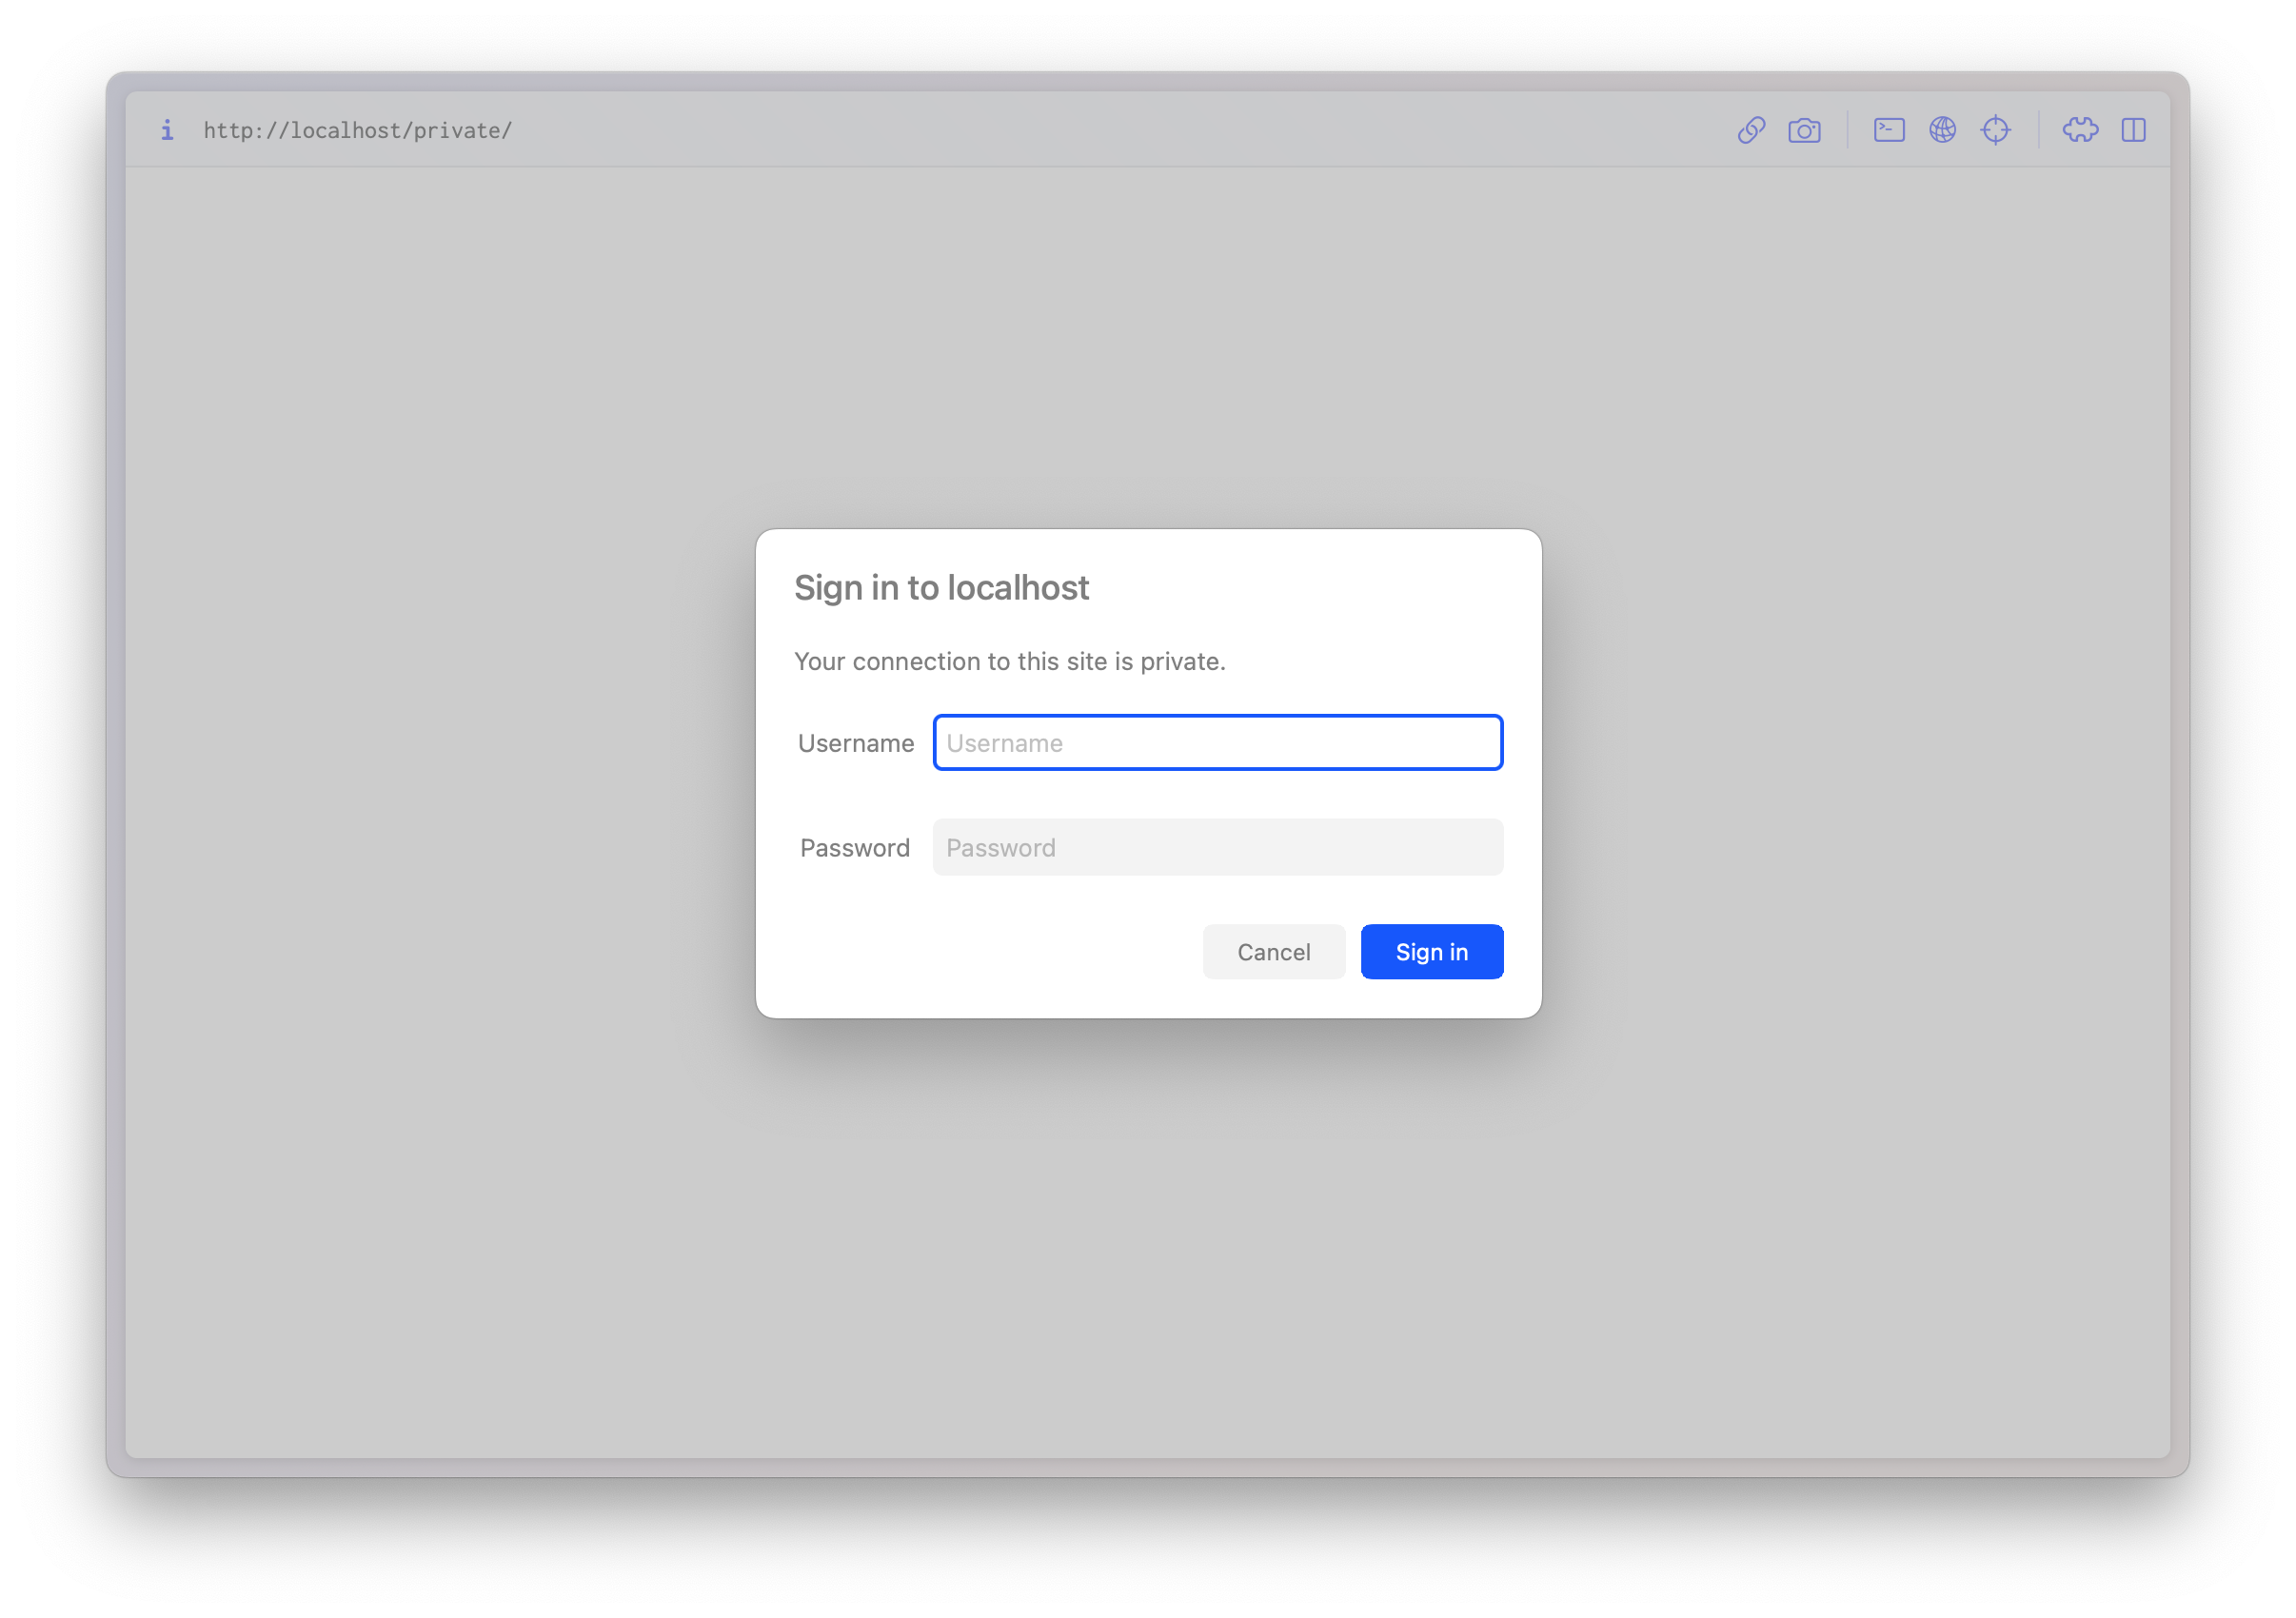
Task: Click the 'Sign in to localhost' heading
Action: pyautogui.click(x=941, y=588)
